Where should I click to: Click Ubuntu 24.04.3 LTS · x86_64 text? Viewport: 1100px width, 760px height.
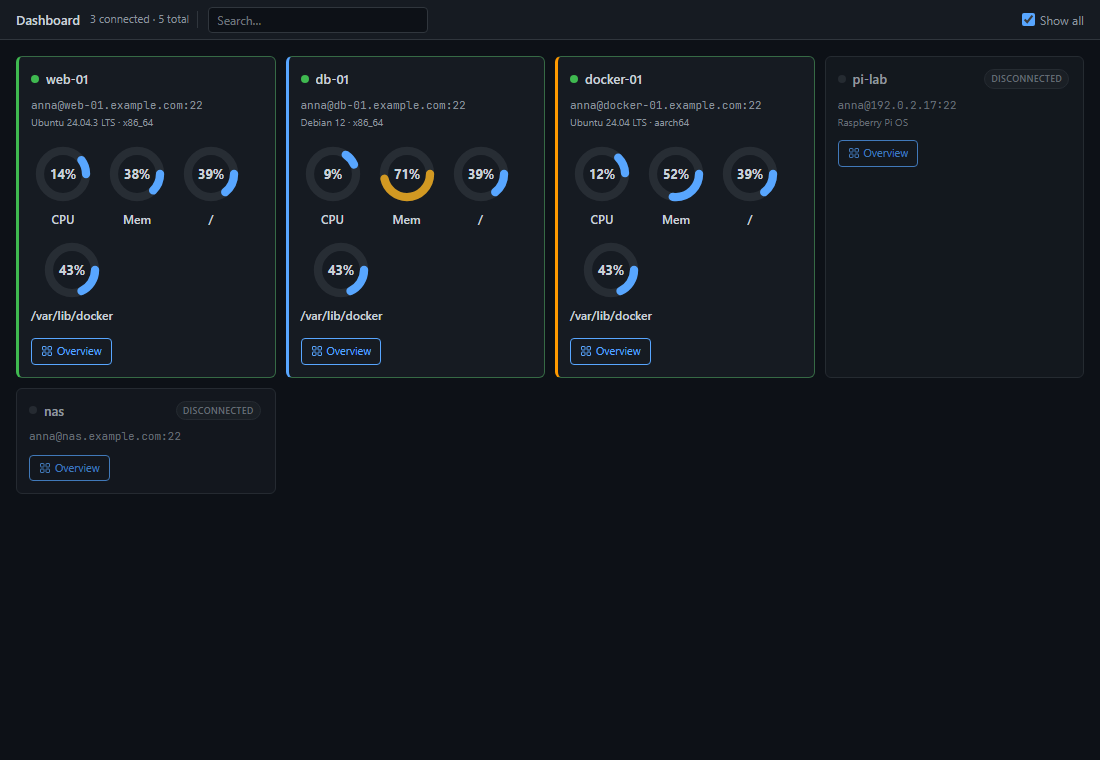(92, 123)
